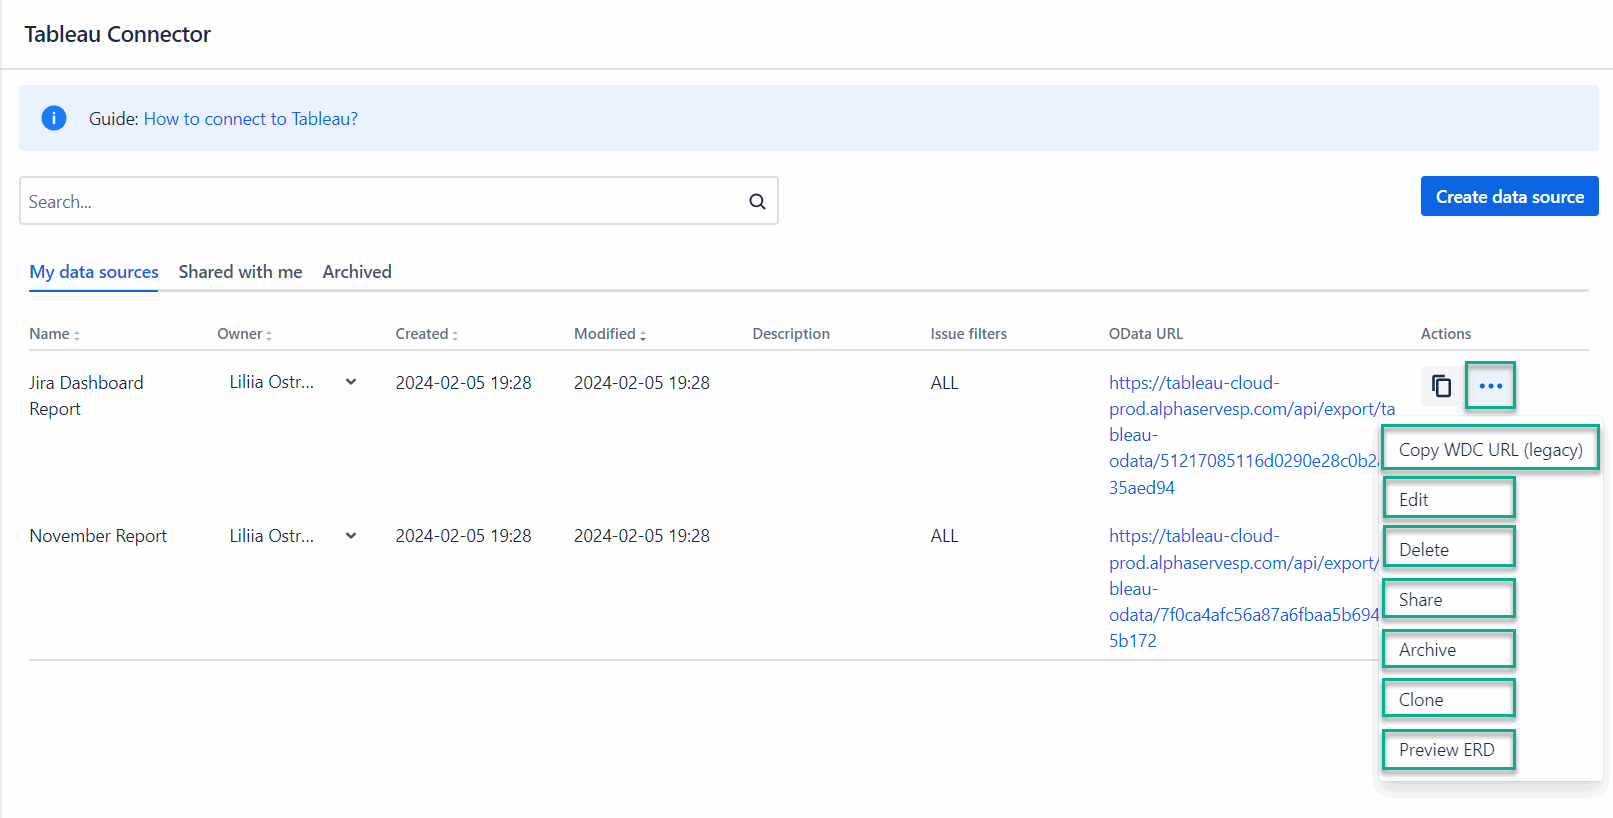Choose Share from the actions menu
Viewport: 1613px width, 818px height.
coord(1449,599)
